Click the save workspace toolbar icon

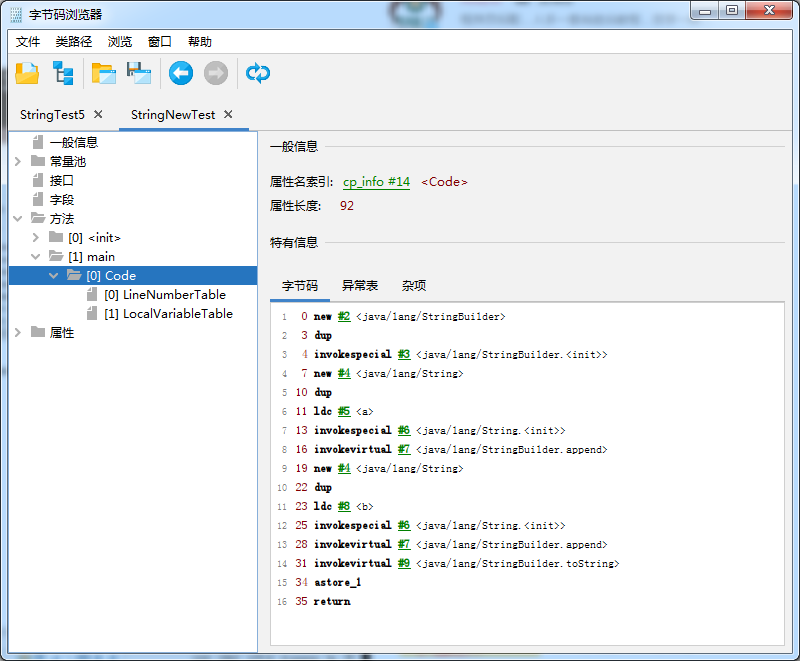pos(139,73)
